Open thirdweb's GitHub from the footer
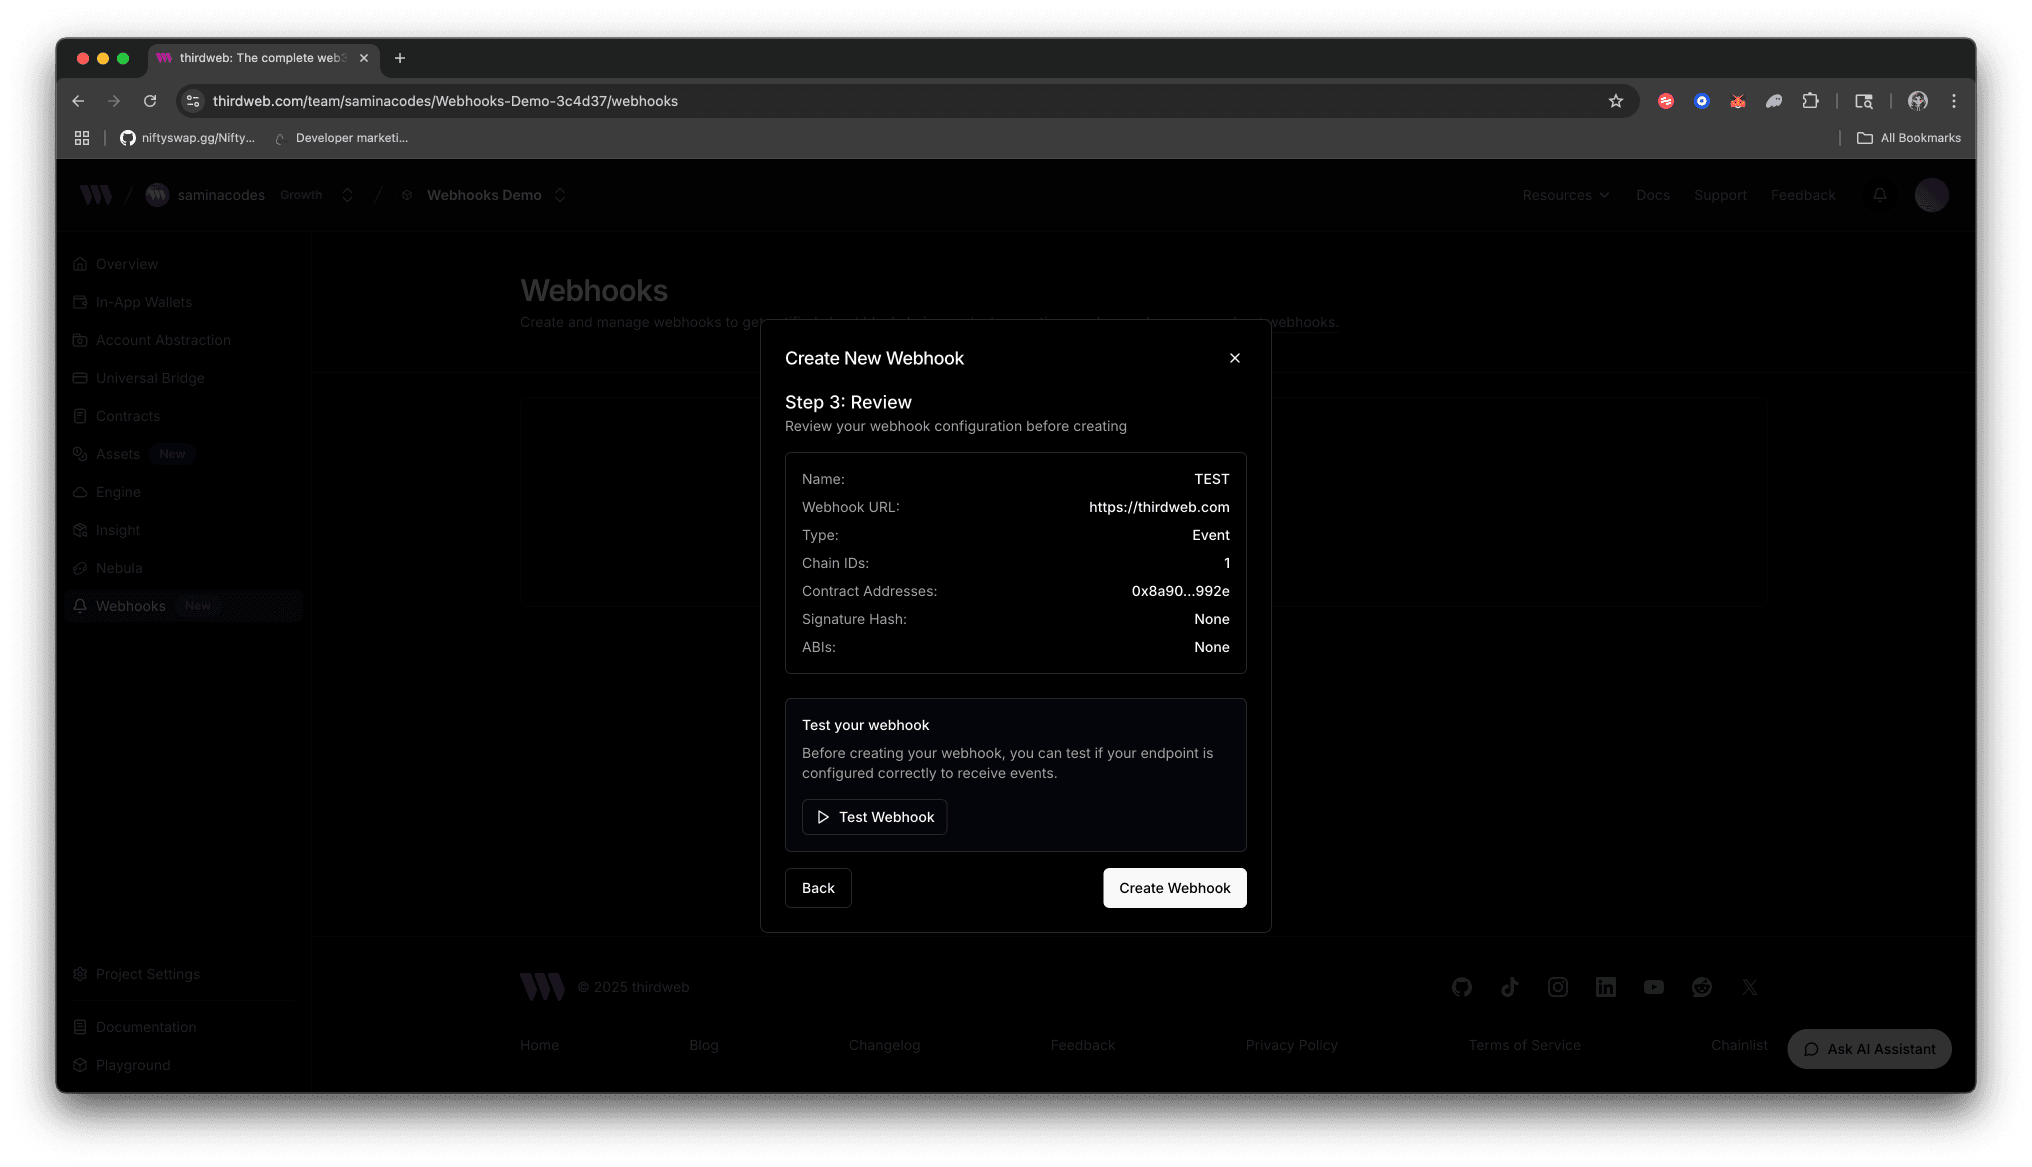Image resolution: width=2032 pixels, height=1167 pixels. click(1461, 987)
